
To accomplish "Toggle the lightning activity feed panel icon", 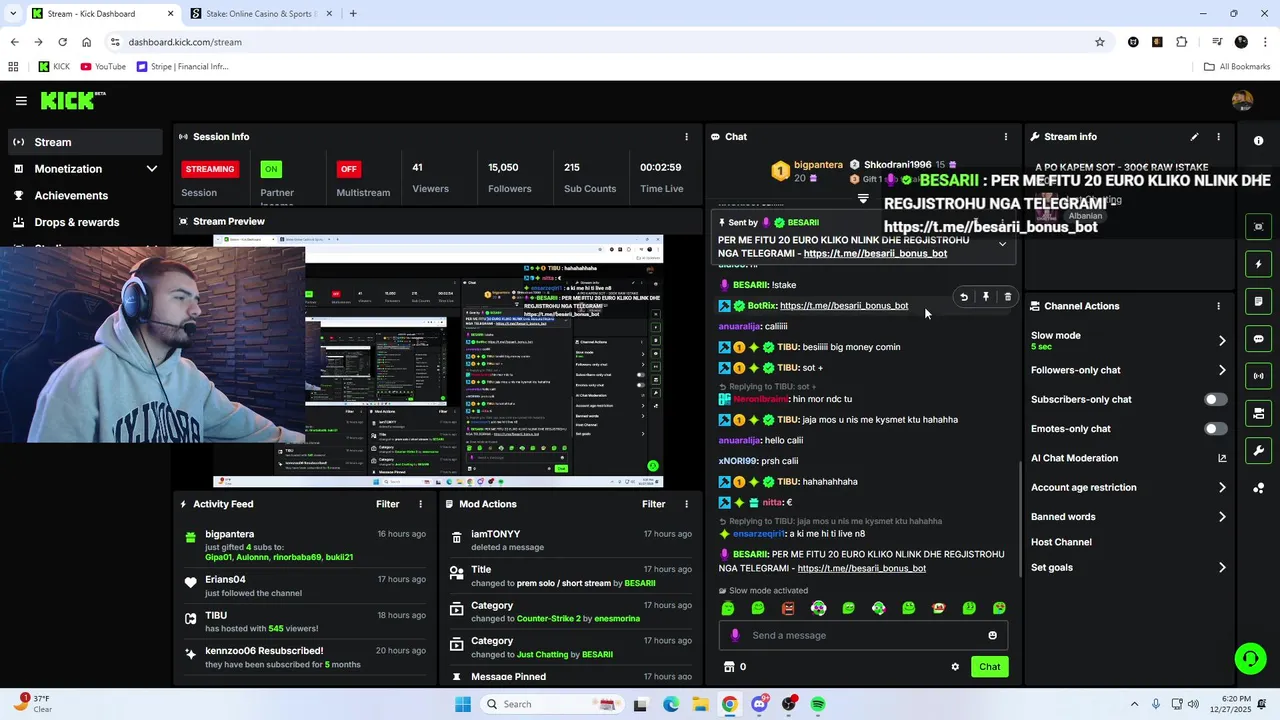I will click(x=1258, y=264).
